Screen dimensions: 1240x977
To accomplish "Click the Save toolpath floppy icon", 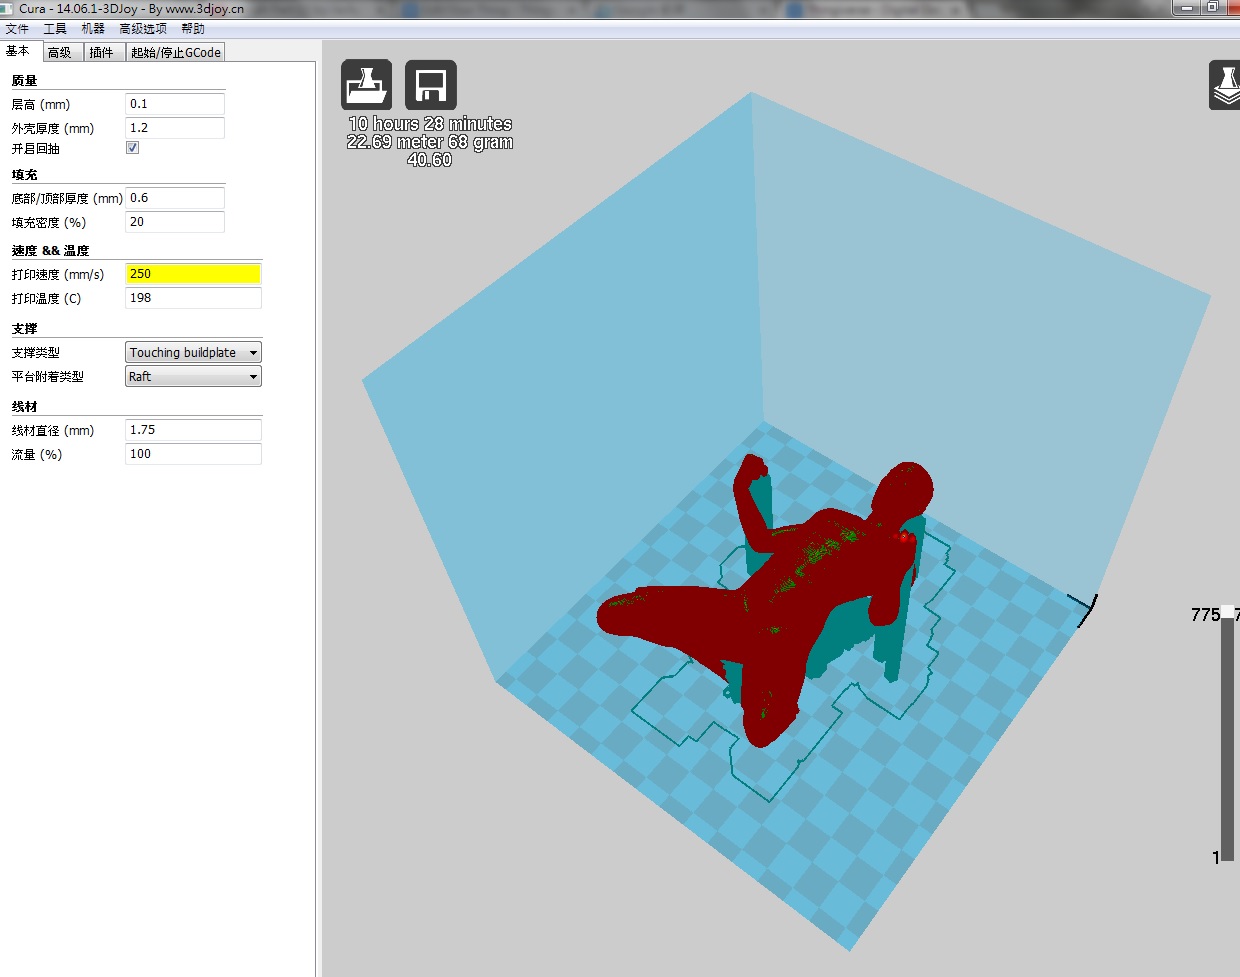I will point(431,85).
